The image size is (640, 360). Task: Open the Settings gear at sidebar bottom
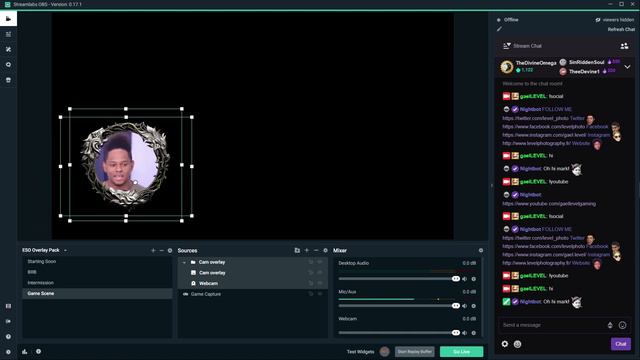pyautogui.click(x=8, y=352)
